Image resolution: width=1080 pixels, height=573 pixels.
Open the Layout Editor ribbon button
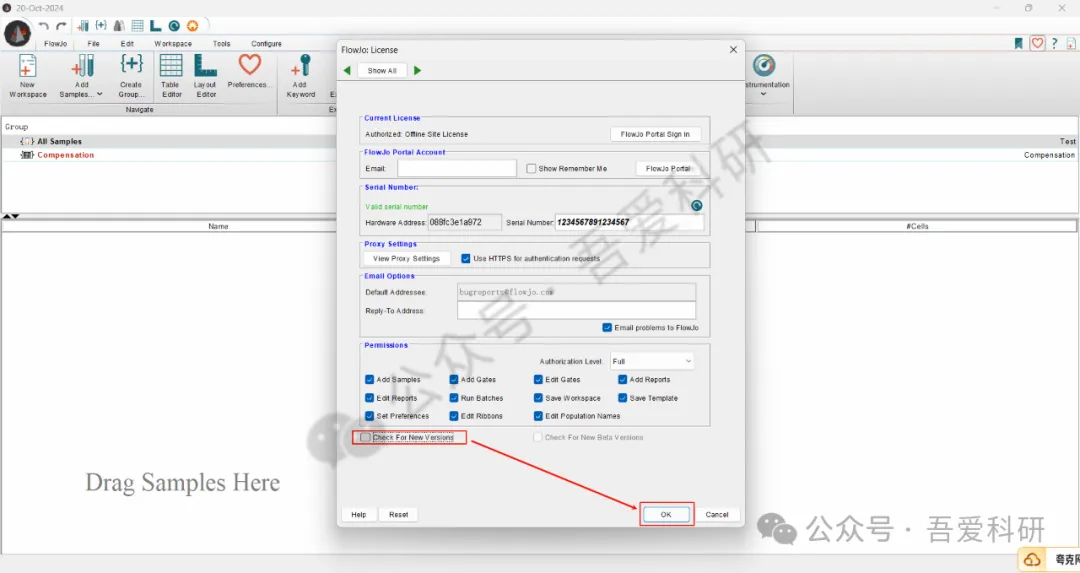[x=205, y=76]
